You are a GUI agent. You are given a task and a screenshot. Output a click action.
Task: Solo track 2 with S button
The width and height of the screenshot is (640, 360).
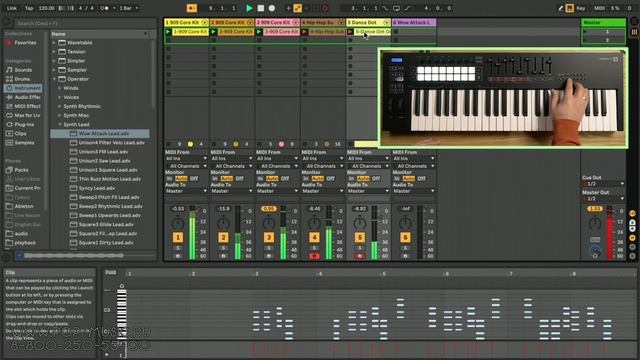(223, 248)
